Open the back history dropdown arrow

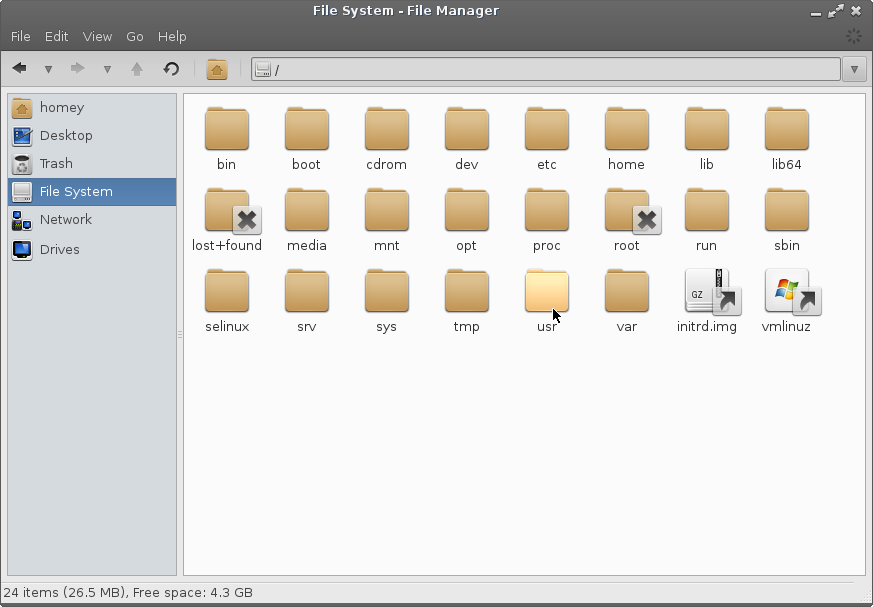(48, 70)
